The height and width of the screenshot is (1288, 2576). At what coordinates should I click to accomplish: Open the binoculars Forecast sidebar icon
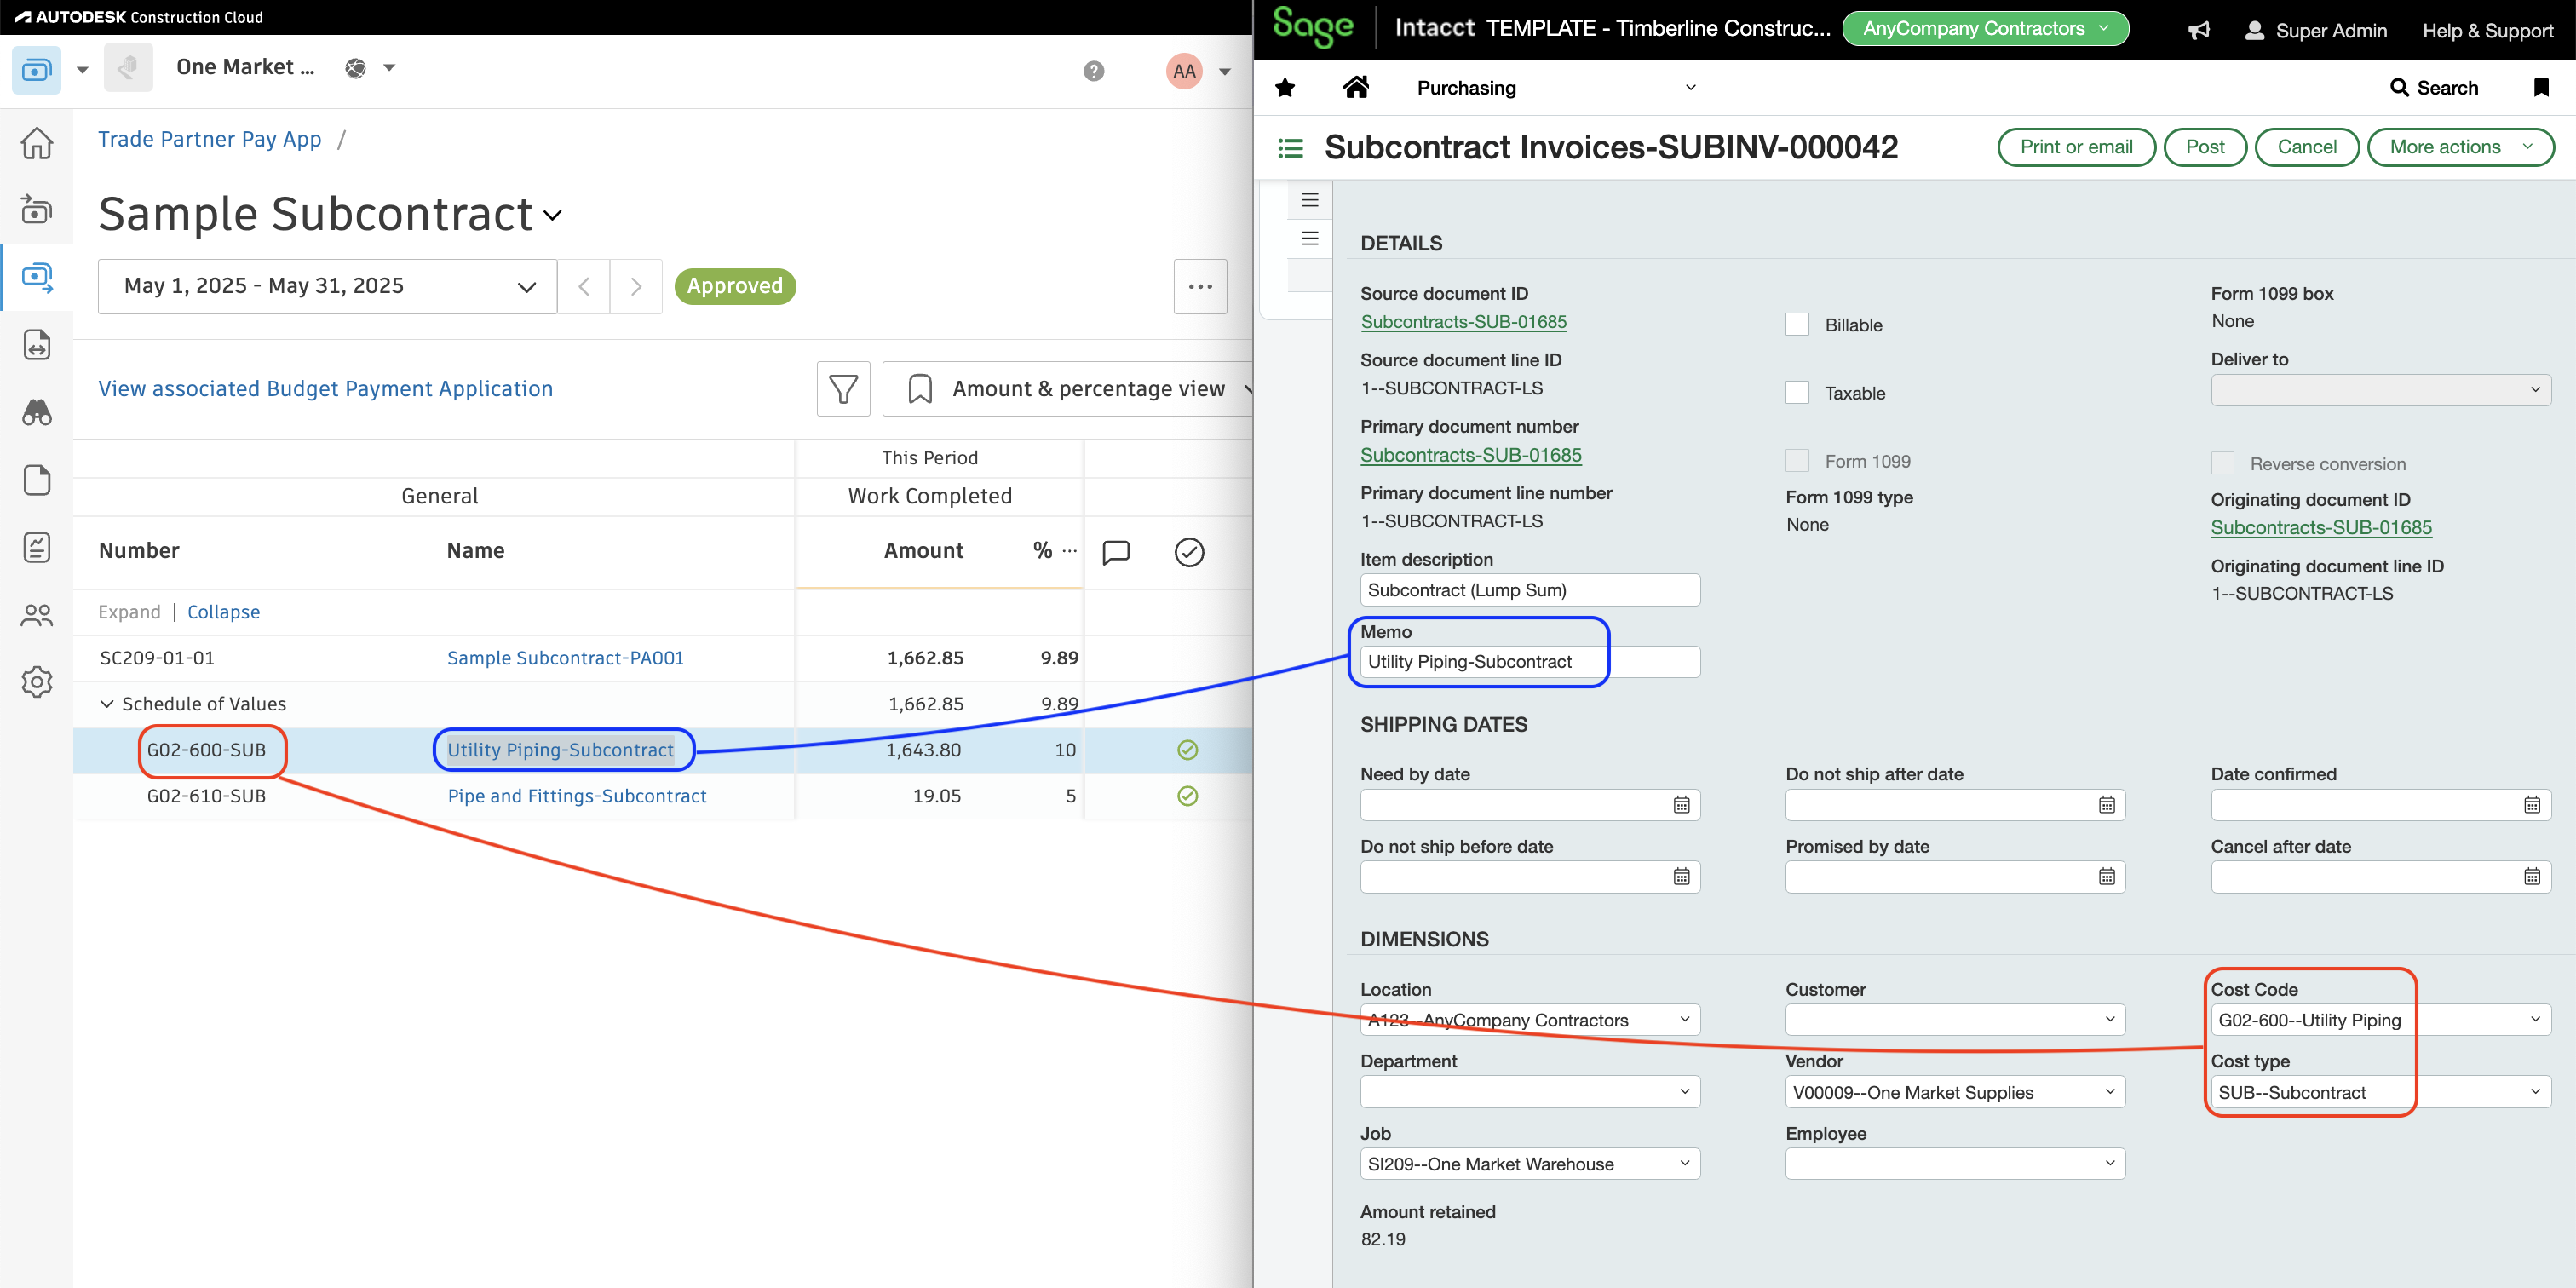(37, 412)
